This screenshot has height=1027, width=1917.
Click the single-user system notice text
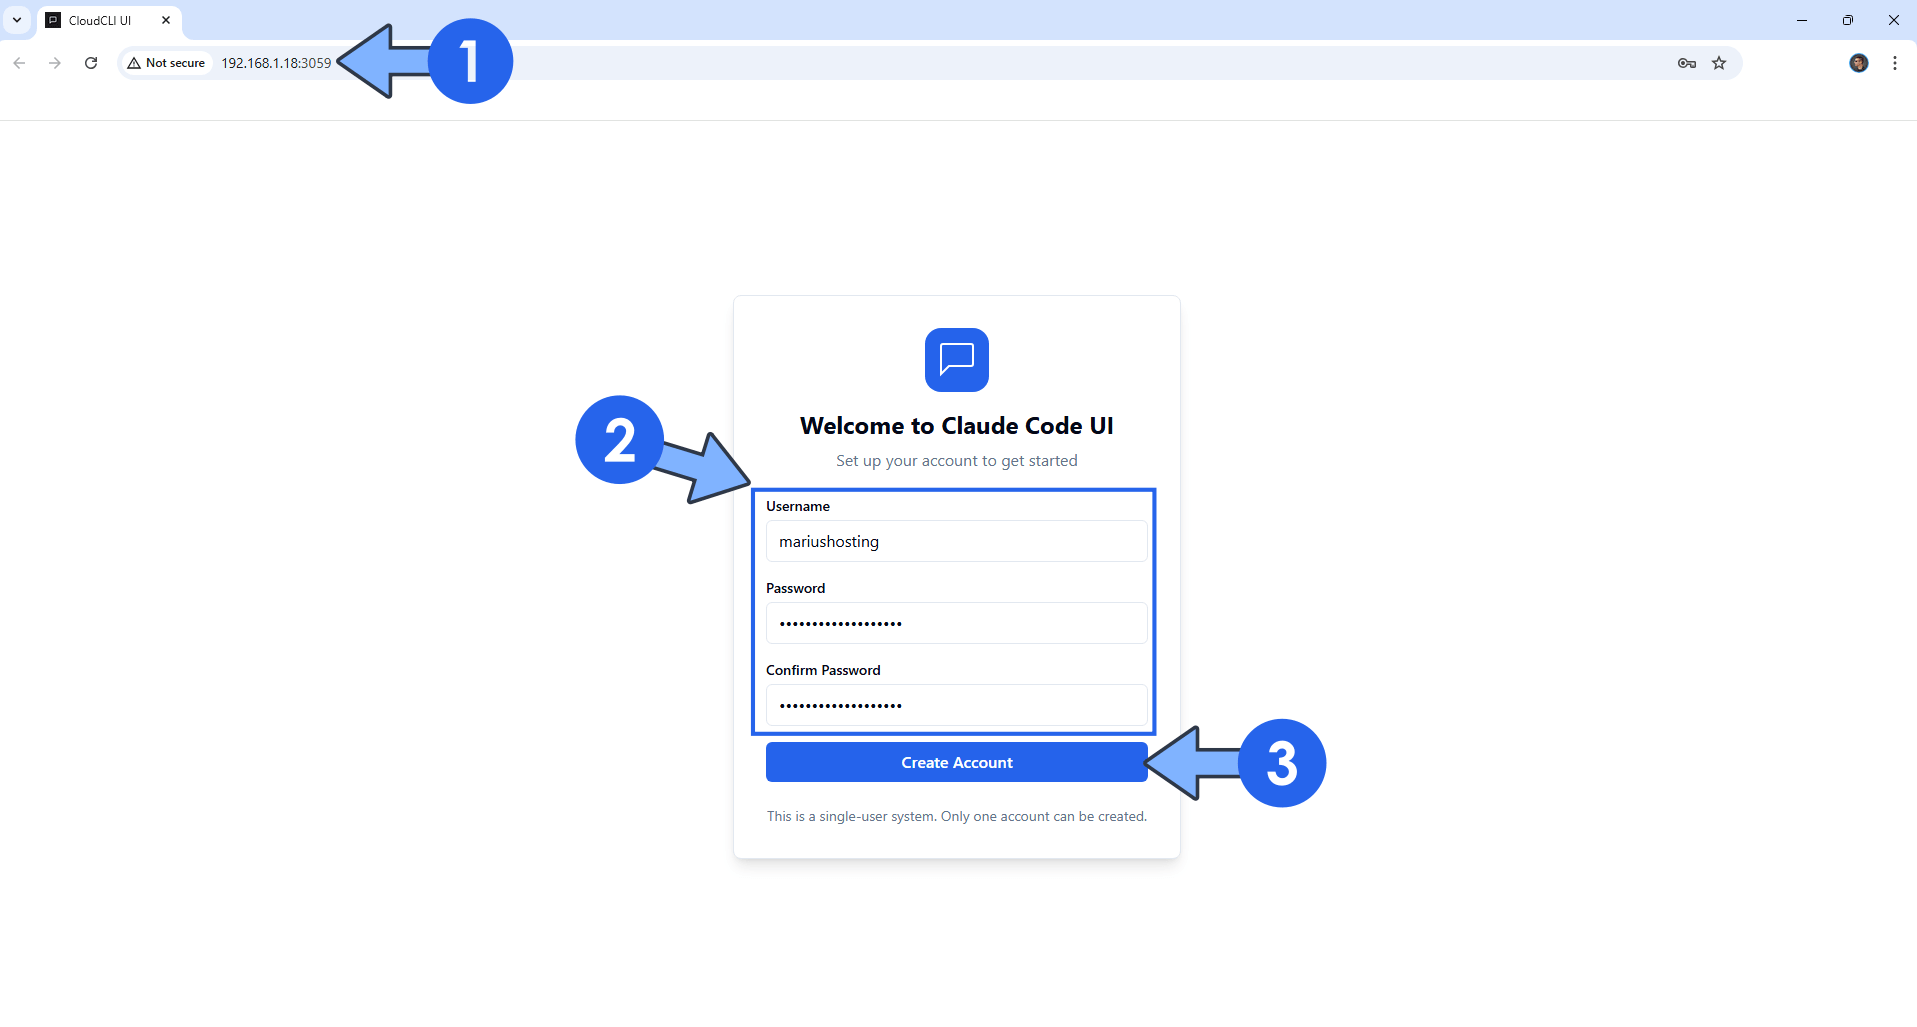tap(956, 815)
